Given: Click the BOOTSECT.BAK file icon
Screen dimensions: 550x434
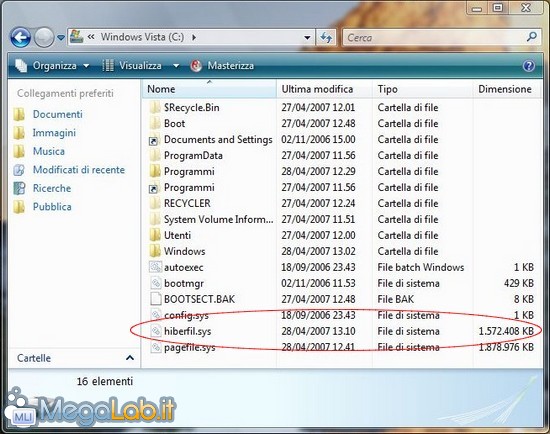Looking at the screenshot, I should click(155, 299).
